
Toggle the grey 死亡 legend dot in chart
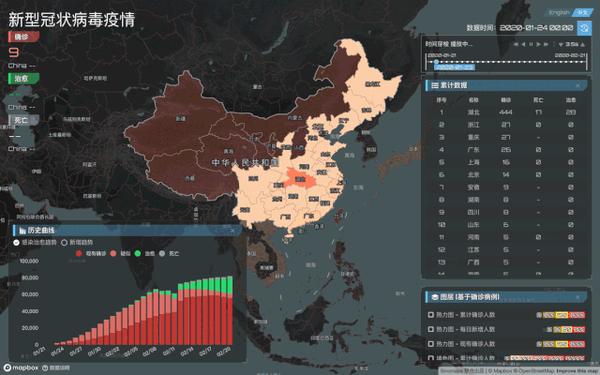[162, 253]
